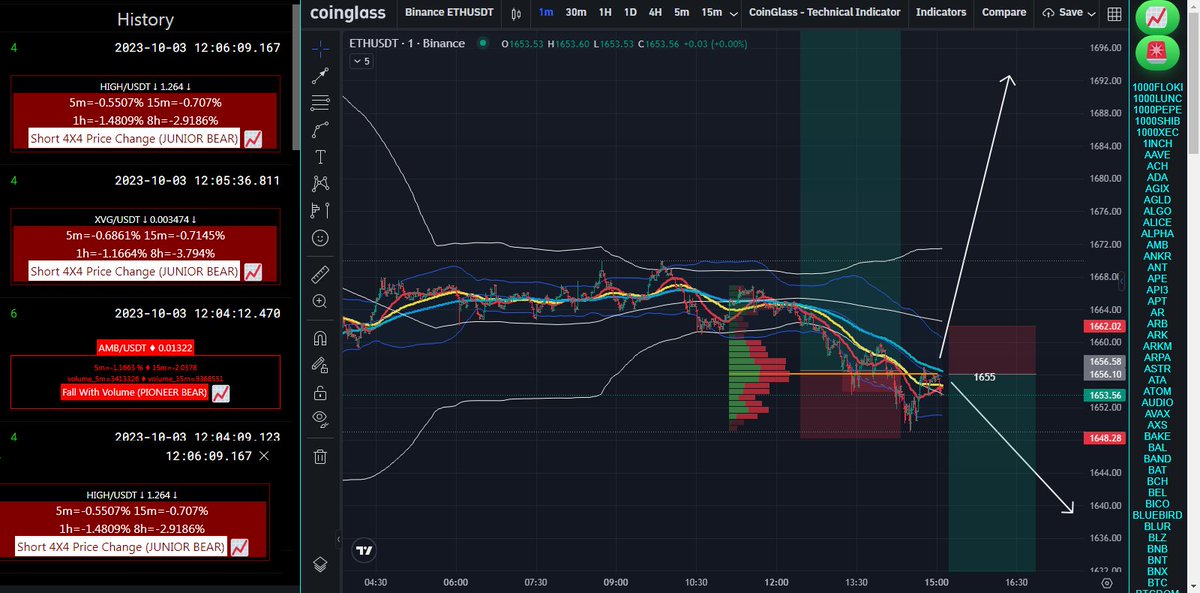This screenshot has height=593, width=1200.
Task: Select ATOM in the coin list
Action: coord(1158,391)
